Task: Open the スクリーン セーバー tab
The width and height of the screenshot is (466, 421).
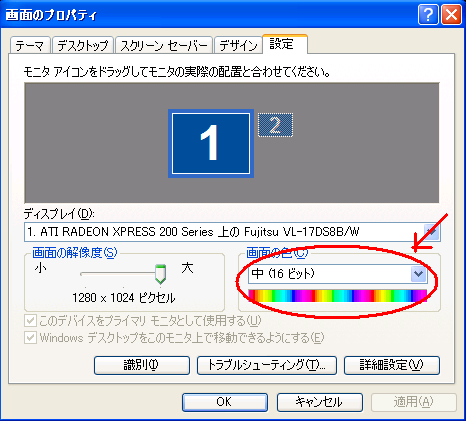Action: (164, 45)
